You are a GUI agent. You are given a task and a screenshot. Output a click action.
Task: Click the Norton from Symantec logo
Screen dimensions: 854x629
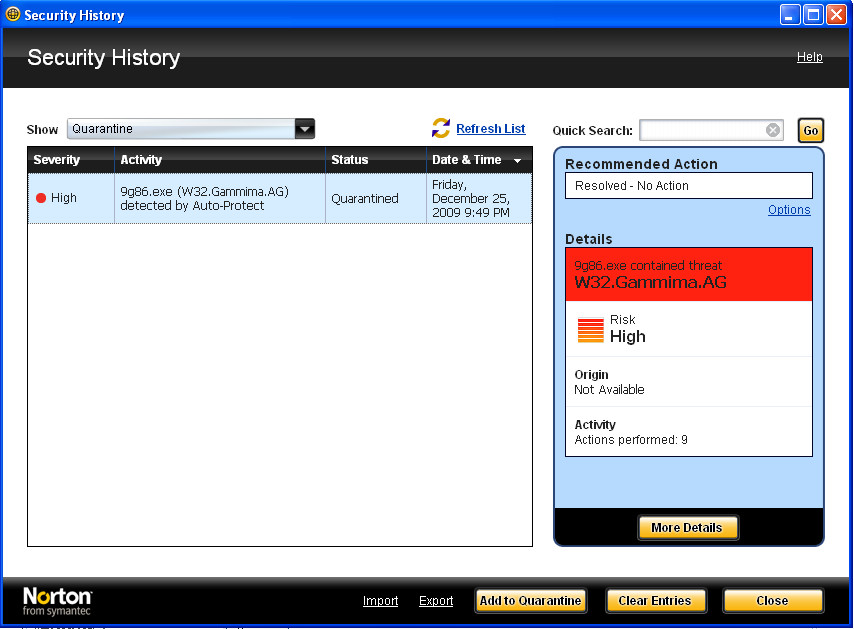click(x=57, y=601)
